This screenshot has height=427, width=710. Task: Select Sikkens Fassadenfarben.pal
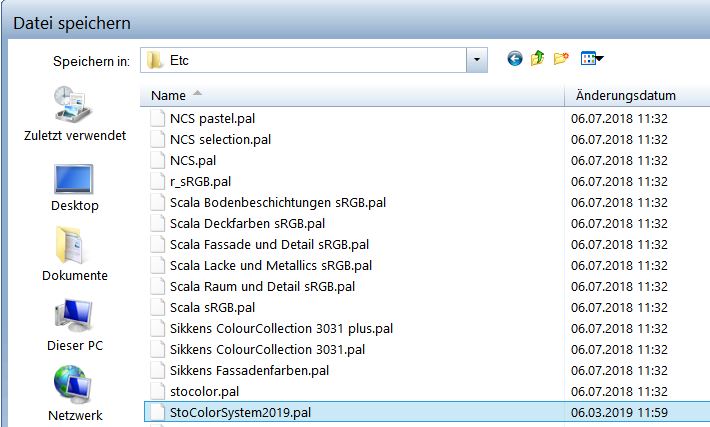click(249, 370)
